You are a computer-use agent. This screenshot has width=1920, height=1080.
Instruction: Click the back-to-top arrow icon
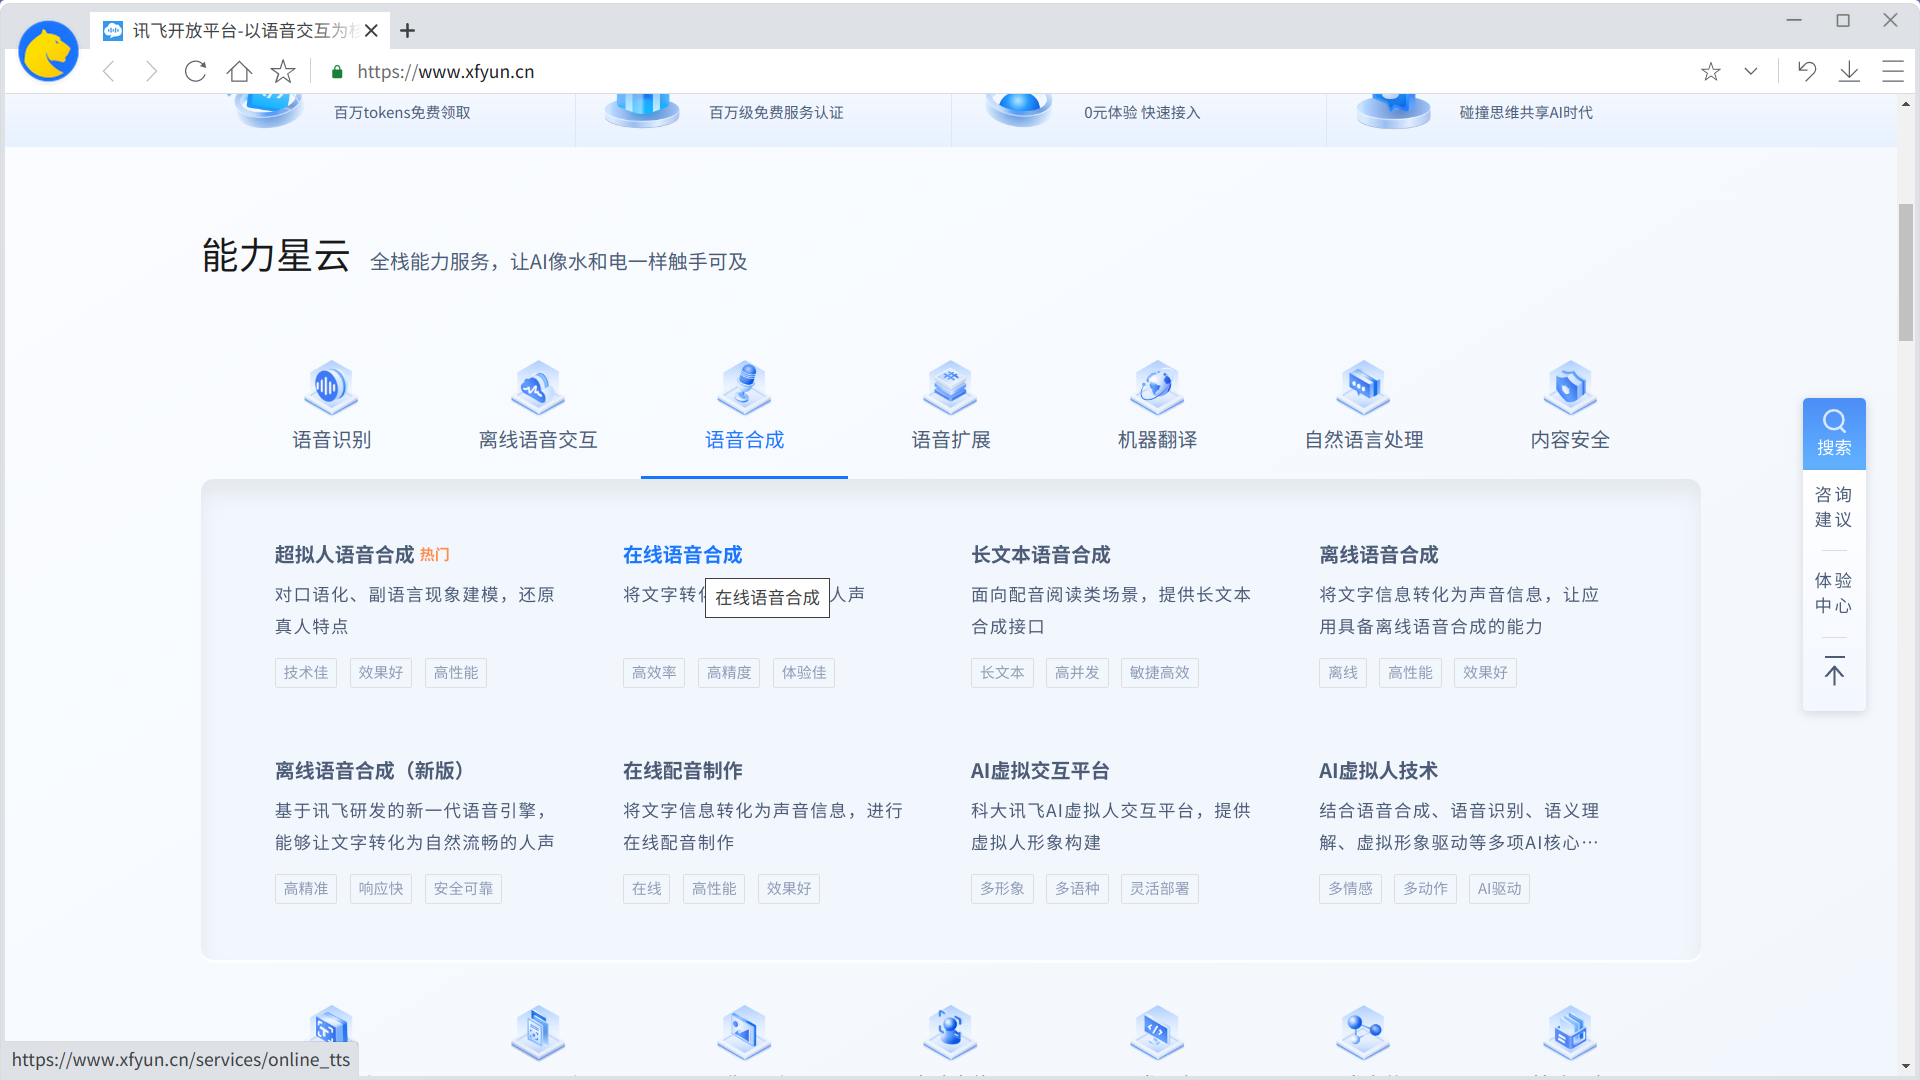tap(1833, 672)
